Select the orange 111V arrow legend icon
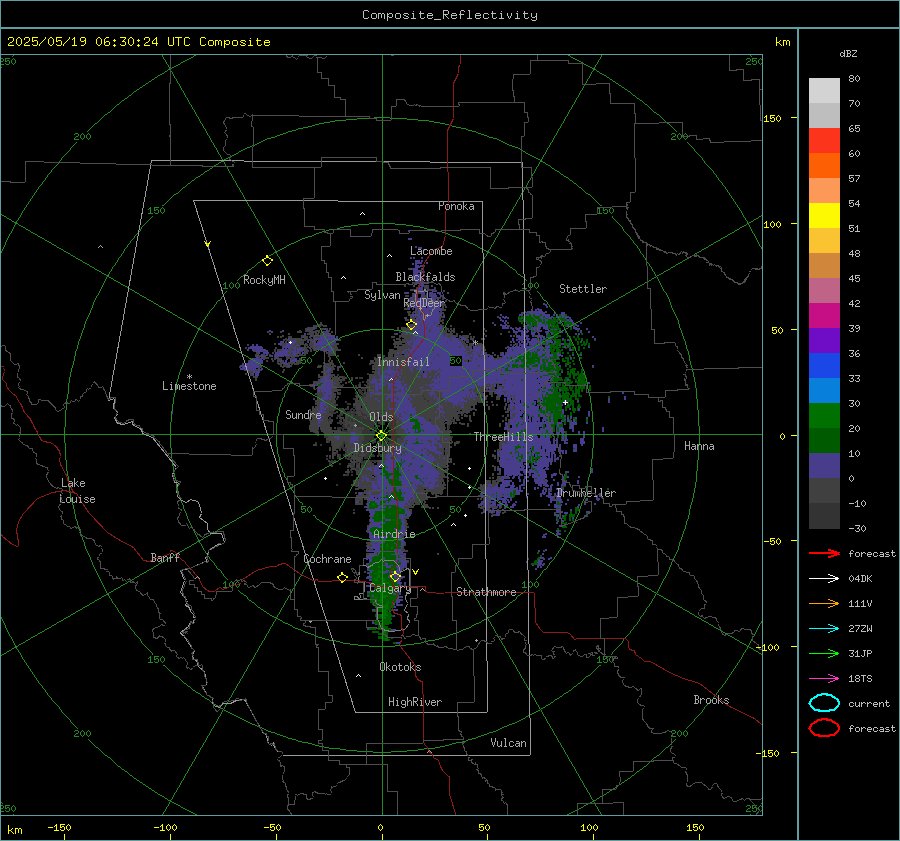 pyautogui.click(x=824, y=603)
